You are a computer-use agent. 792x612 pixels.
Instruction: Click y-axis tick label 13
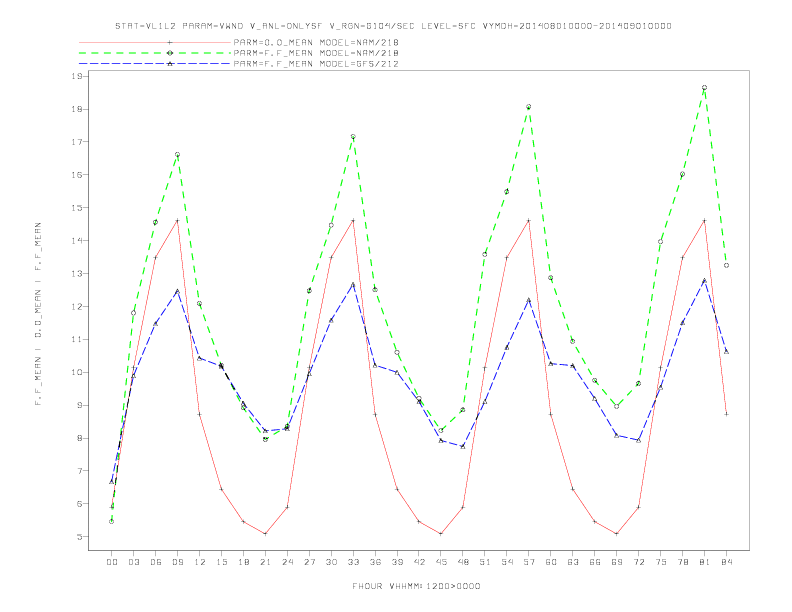tap(77, 274)
